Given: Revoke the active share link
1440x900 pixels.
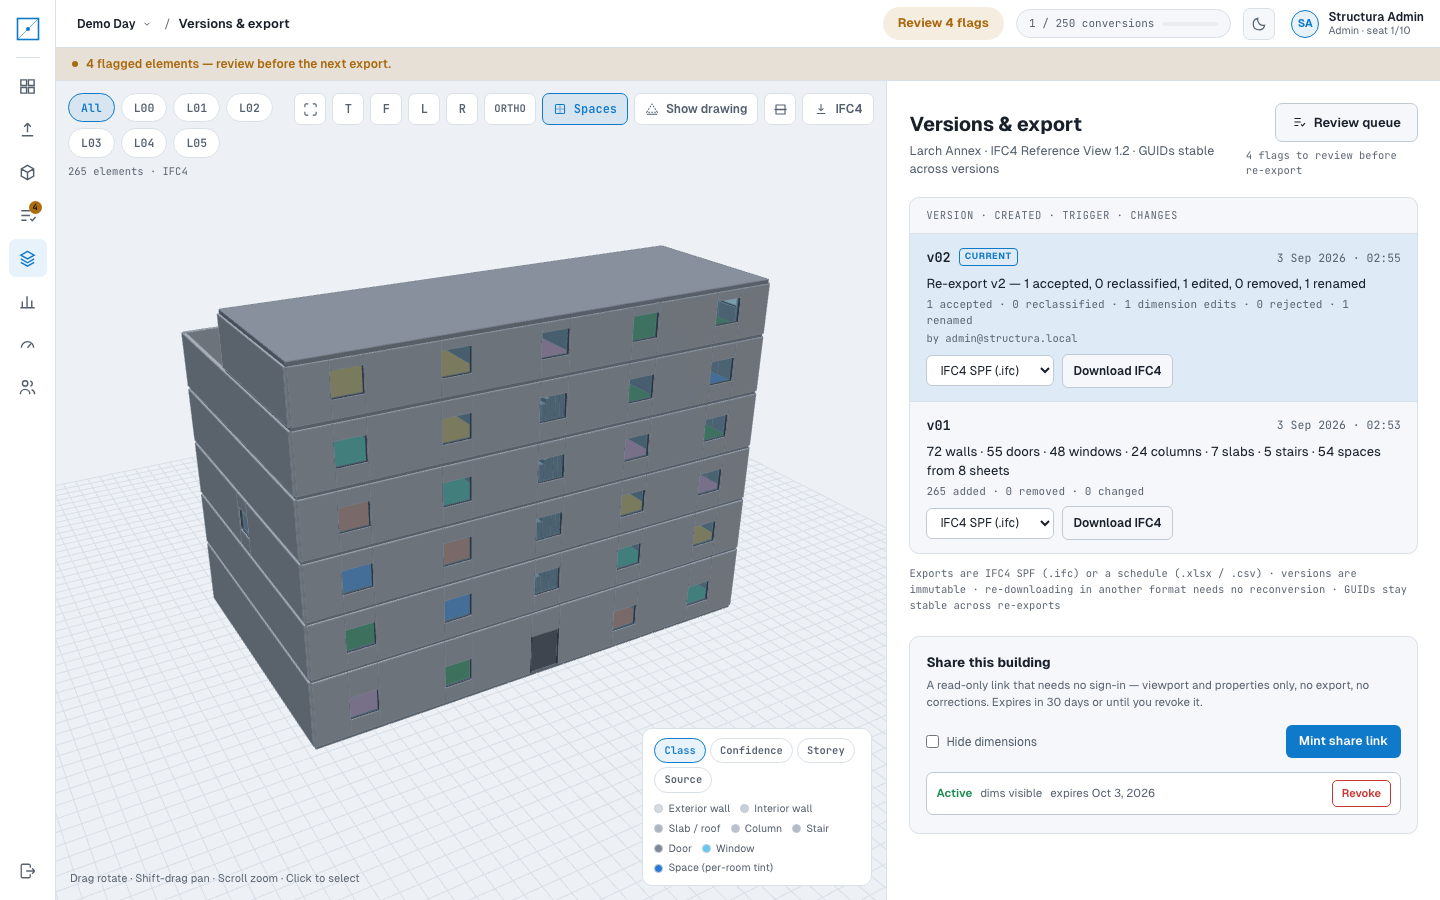Looking at the screenshot, I should [1361, 794].
